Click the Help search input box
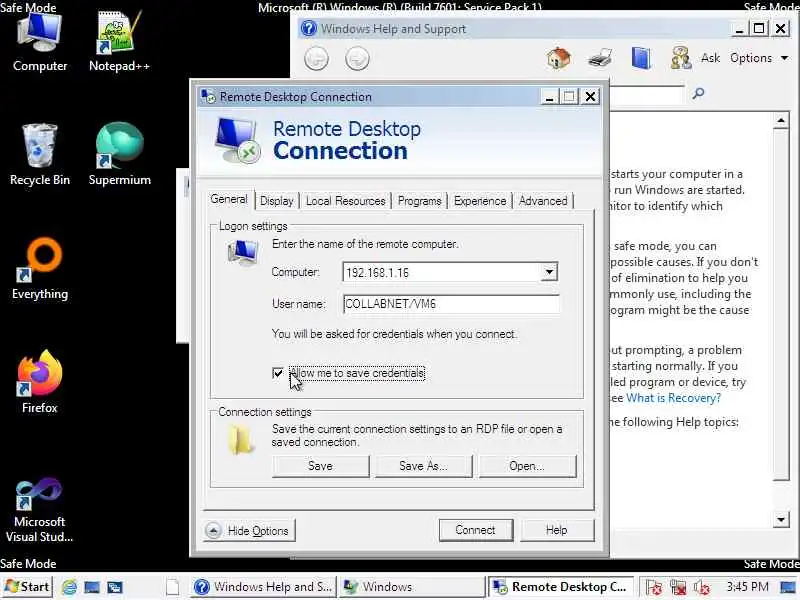The image size is (800, 600). point(646,94)
